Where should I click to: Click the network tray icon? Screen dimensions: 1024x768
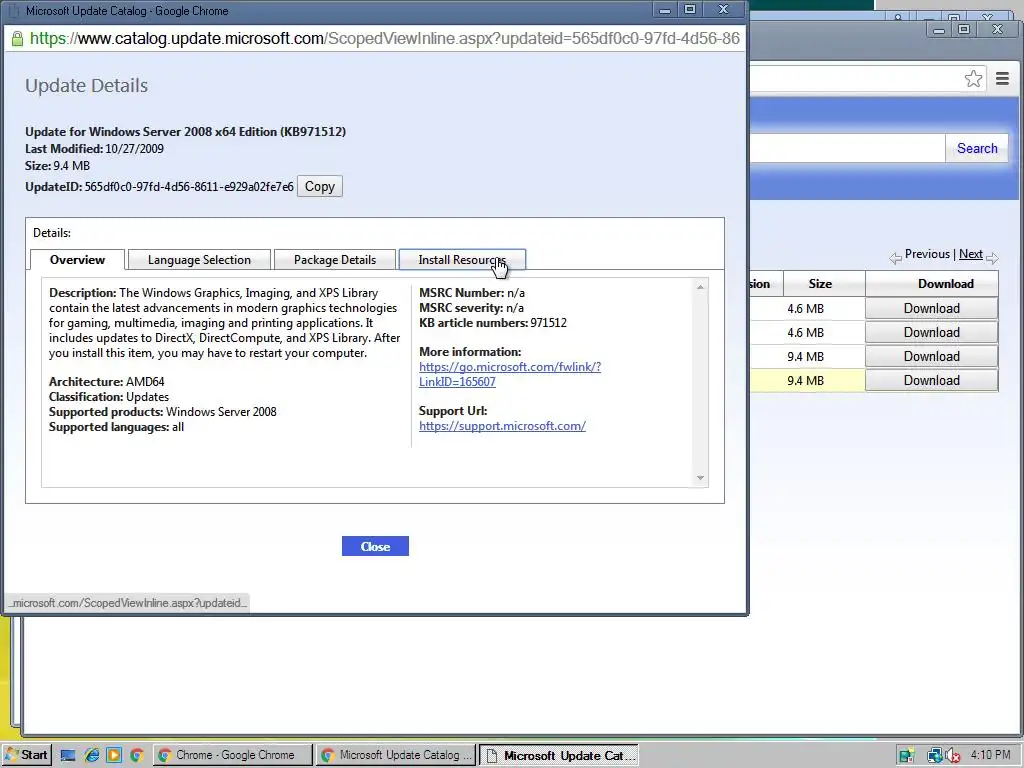tap(935, 756)
